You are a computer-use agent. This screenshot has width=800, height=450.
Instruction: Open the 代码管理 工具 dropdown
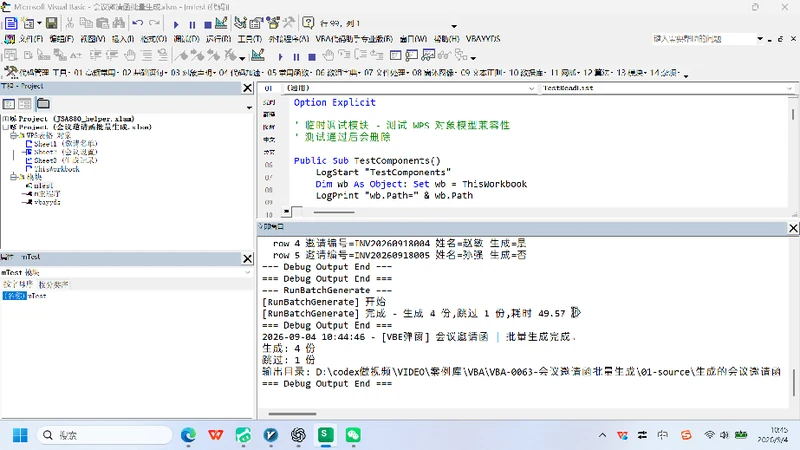click(43, 73)
